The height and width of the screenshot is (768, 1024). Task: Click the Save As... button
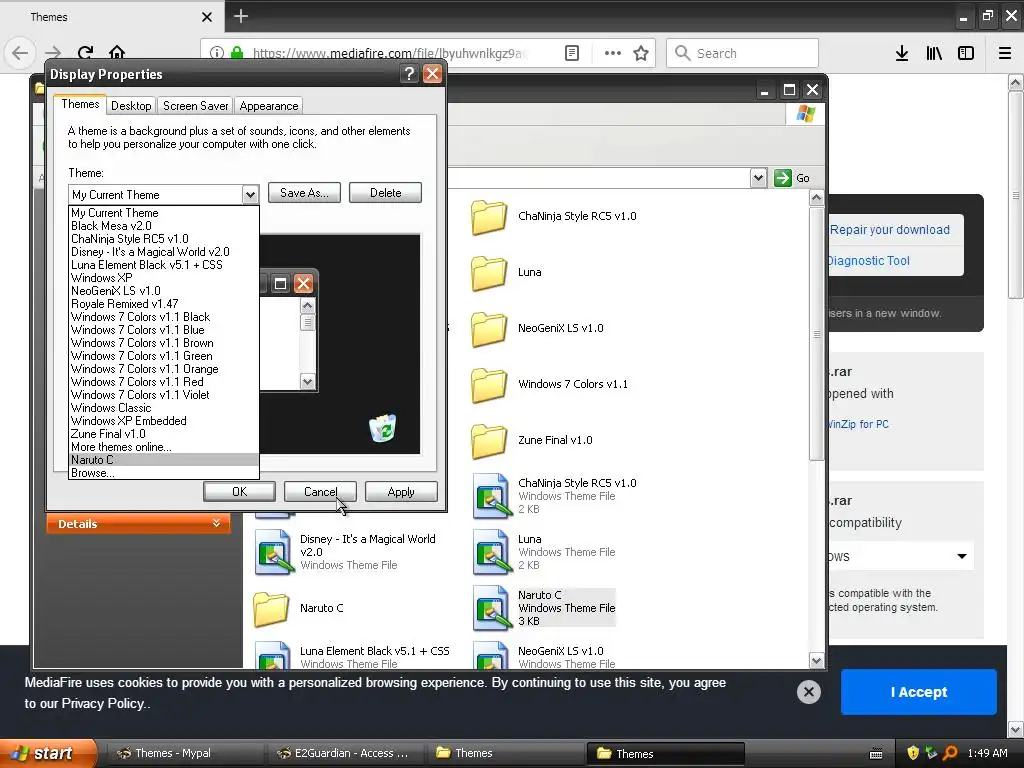click(304, 193)
